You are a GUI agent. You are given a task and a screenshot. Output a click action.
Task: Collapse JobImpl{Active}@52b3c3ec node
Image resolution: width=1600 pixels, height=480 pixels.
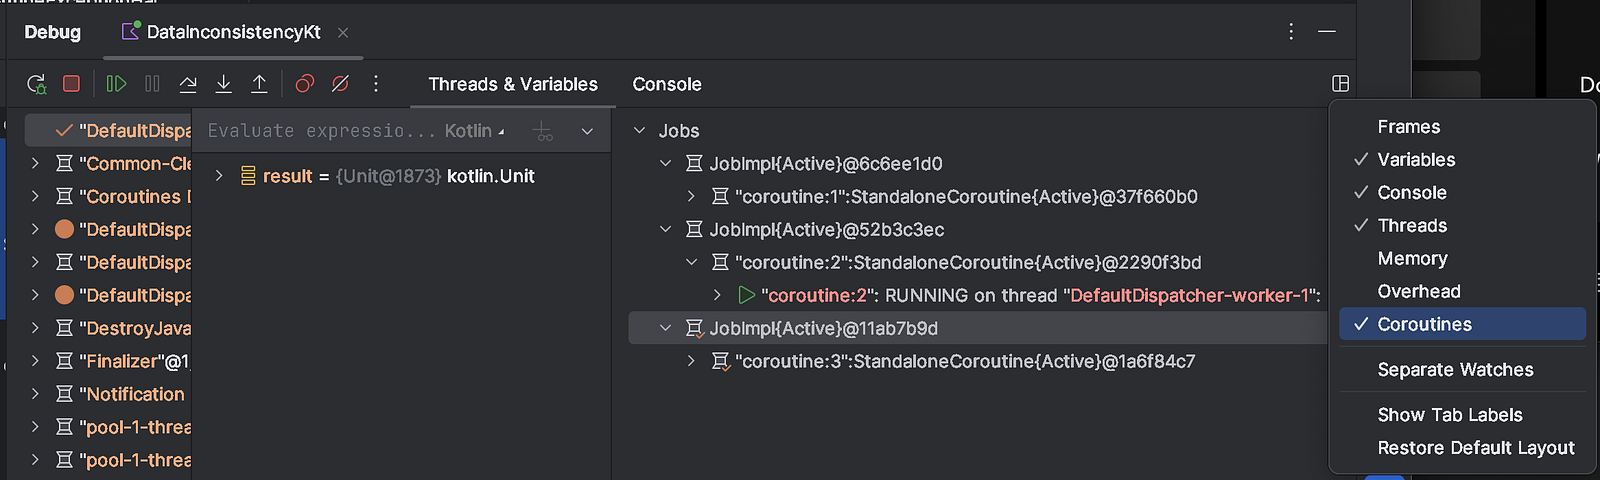click(666, 230)
